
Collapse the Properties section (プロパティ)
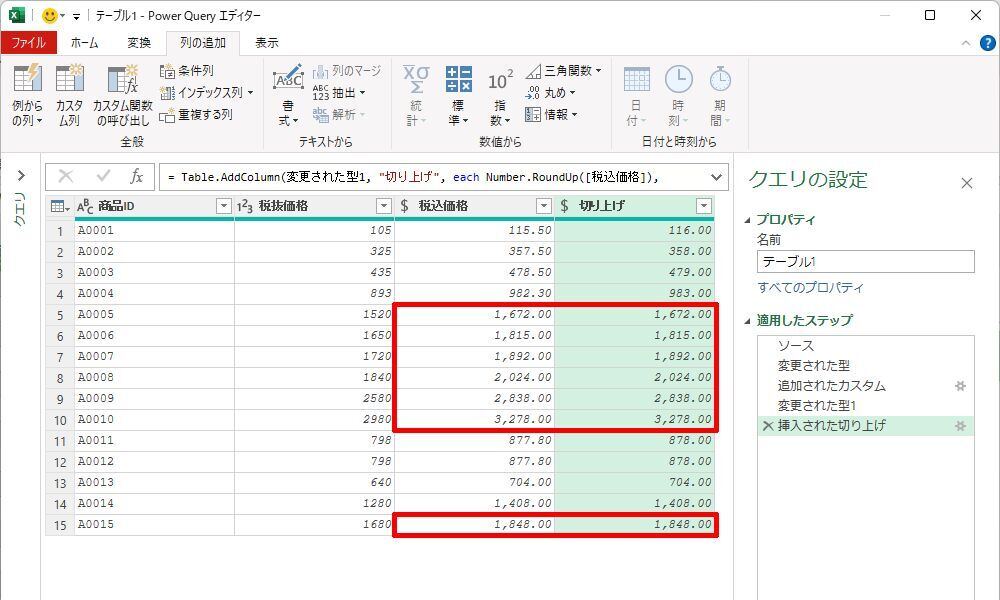pyautogui.click(x=747, y=220)
